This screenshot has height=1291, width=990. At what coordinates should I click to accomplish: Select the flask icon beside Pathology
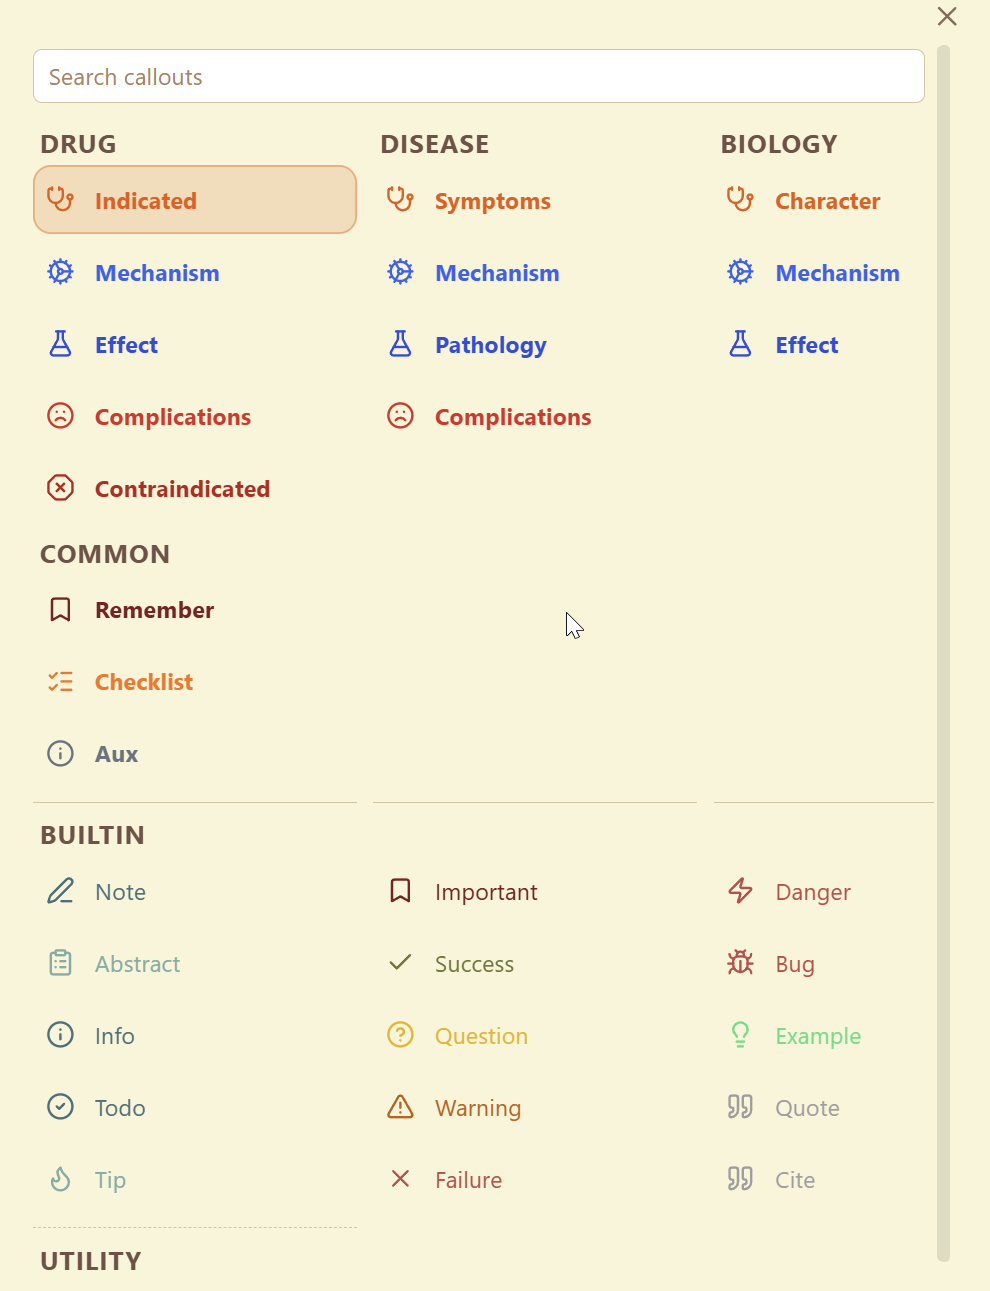400,343
